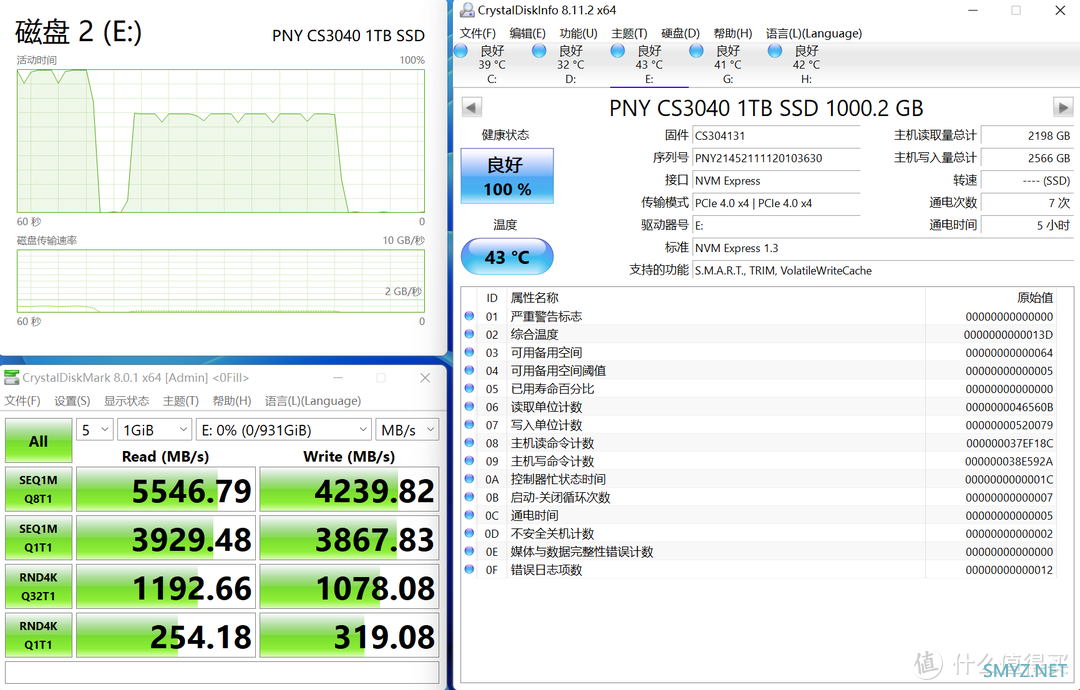Run the RND4K Q1T1 test
Image resolution: width=1080 pixels, height=690 pixels.
click(39, 636)
